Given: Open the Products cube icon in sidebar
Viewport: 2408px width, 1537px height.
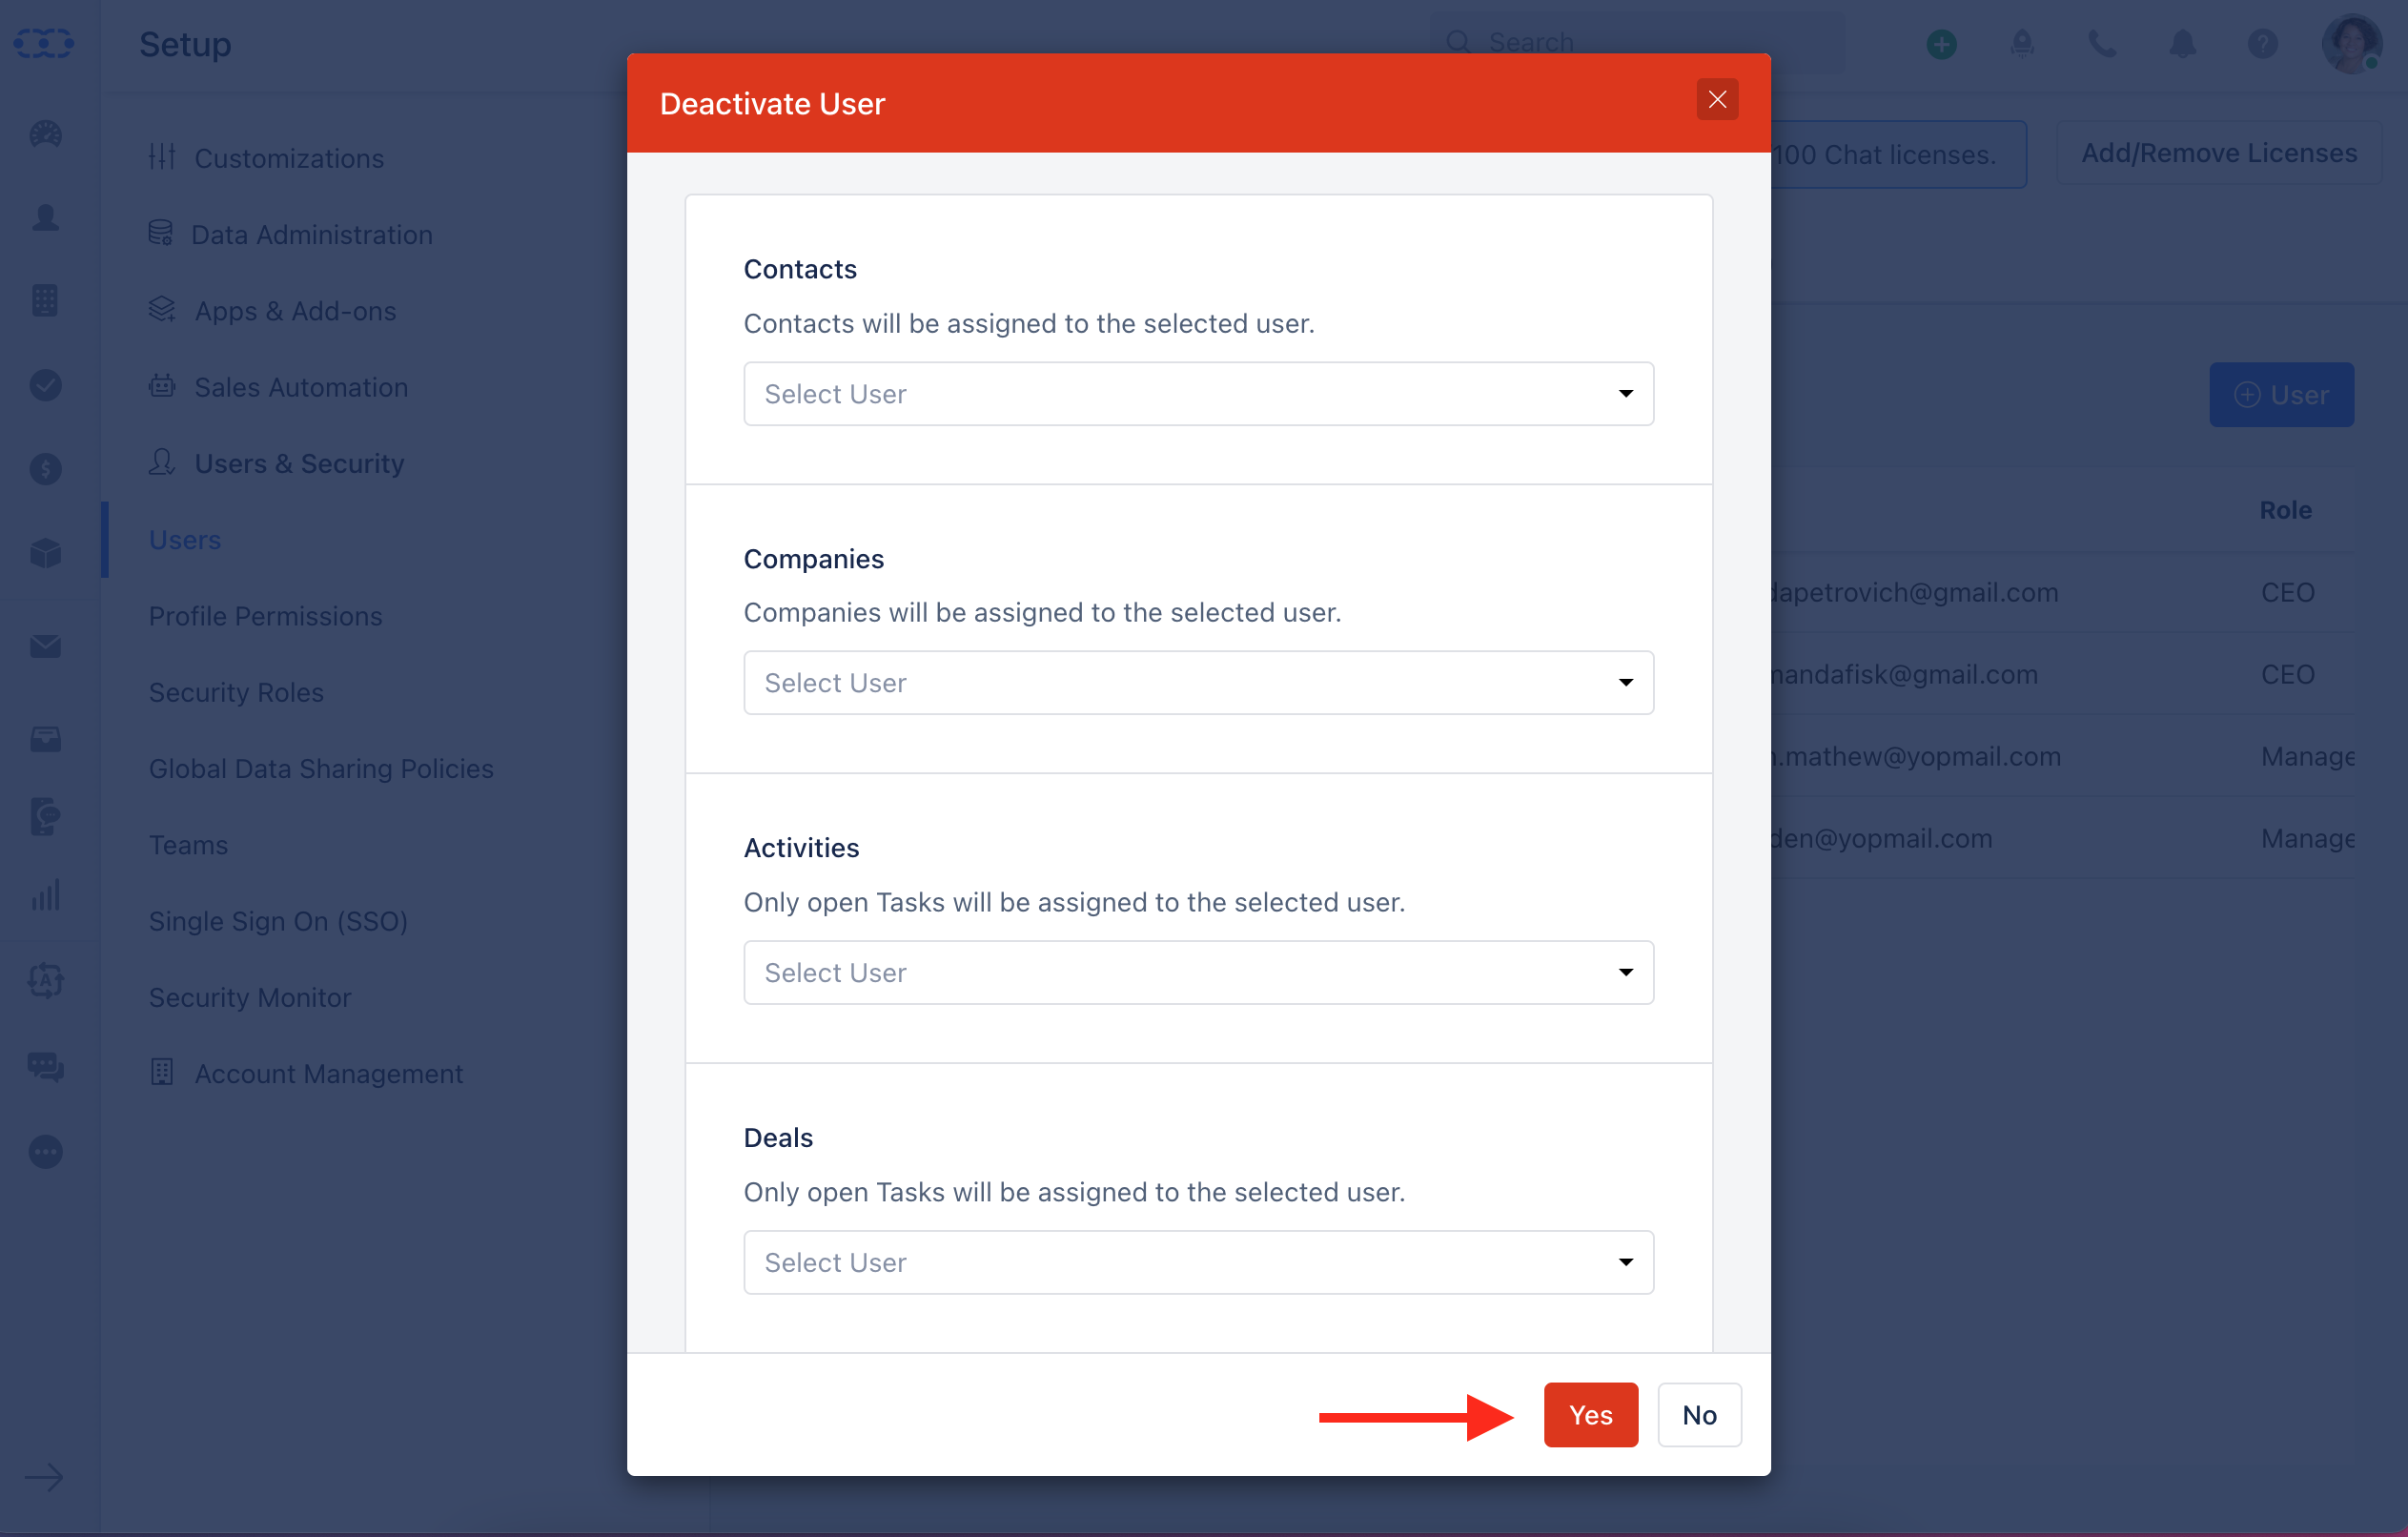Looking at the screenshot, I should (44, 552).
